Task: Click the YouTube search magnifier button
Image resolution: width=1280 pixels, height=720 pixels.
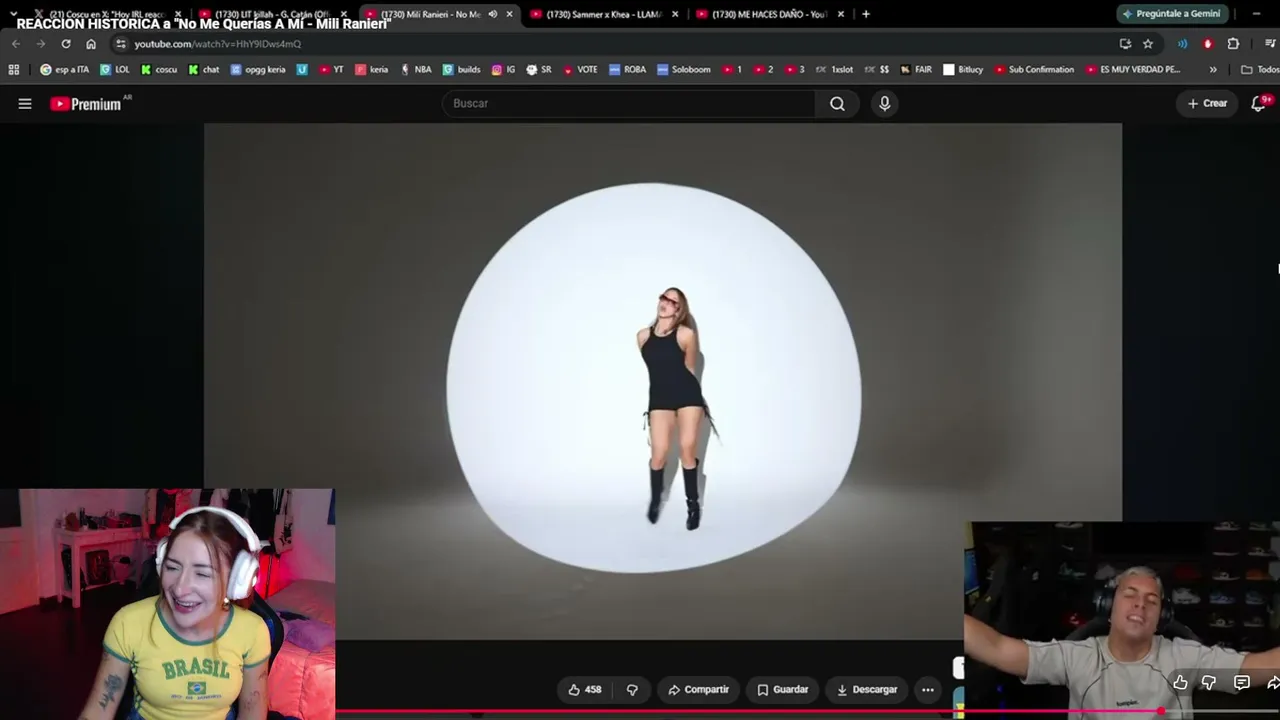Action: (x=837, y=103)
